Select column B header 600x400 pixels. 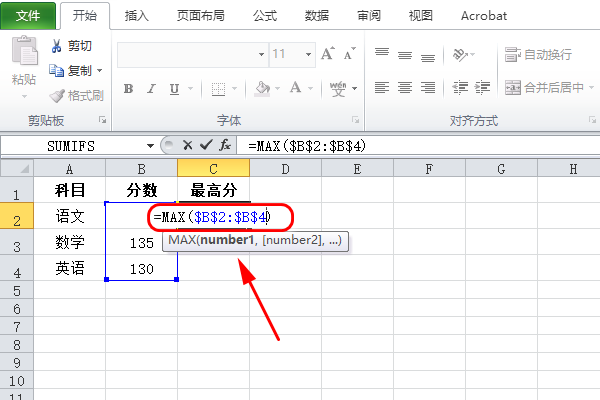click(x=142, y=168)
